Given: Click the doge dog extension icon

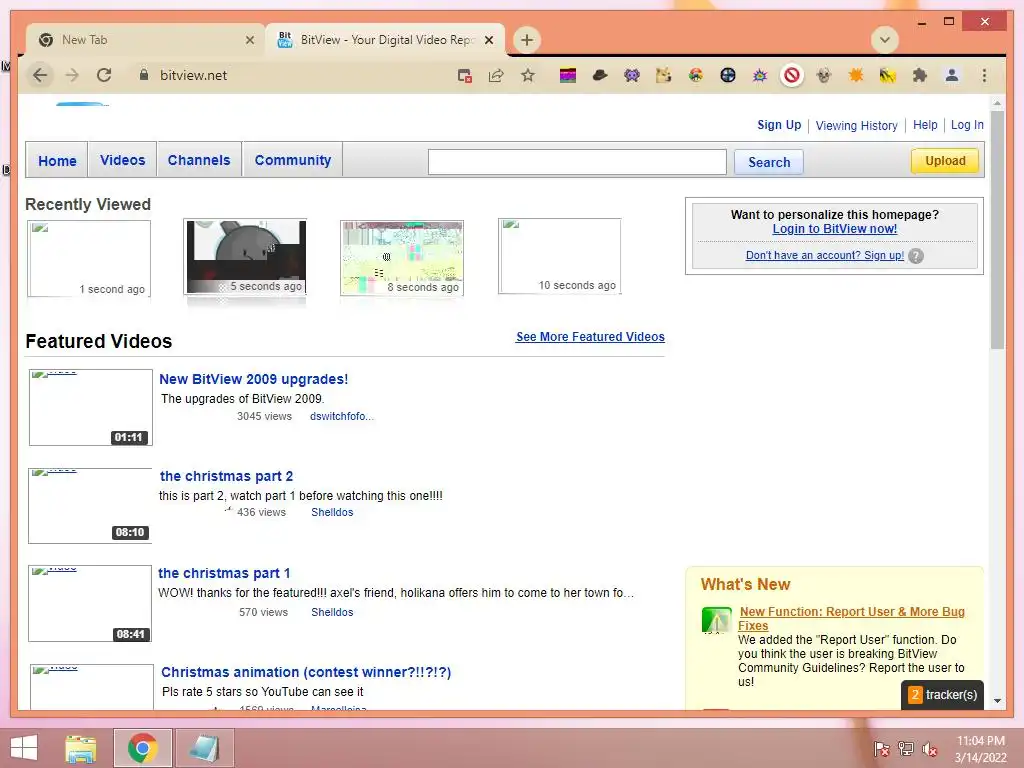Looking at the screenshot, I should tap(664, 76).
